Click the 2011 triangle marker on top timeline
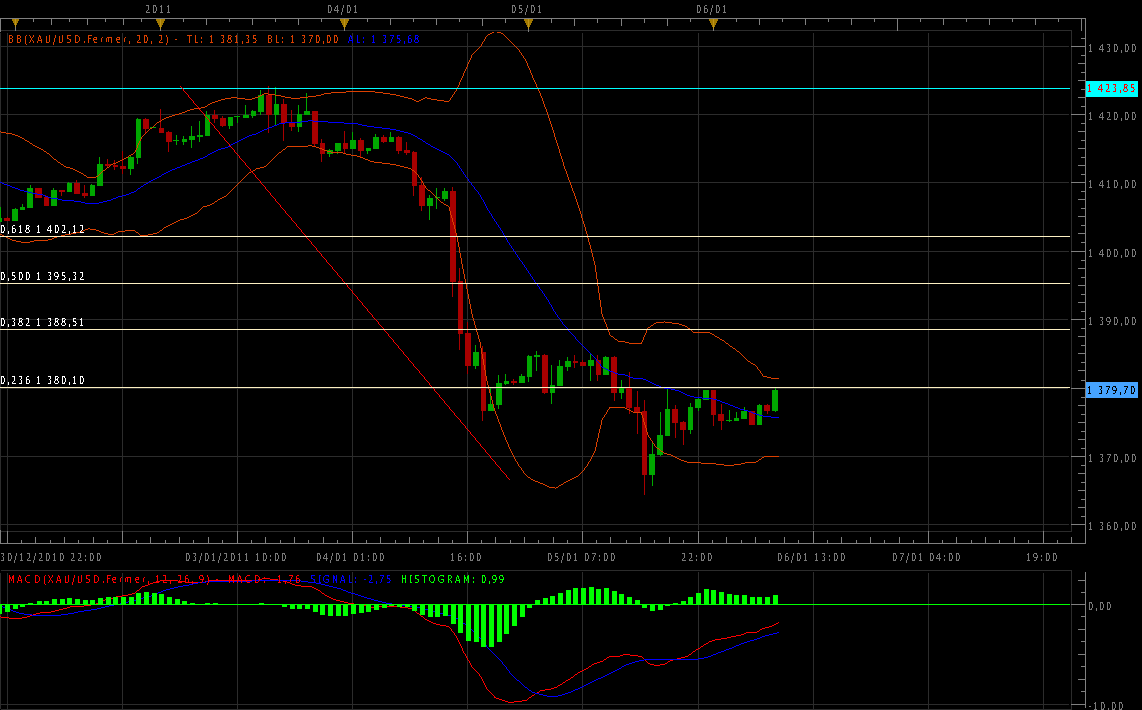The image size is (1142, 710). [160, 24]
